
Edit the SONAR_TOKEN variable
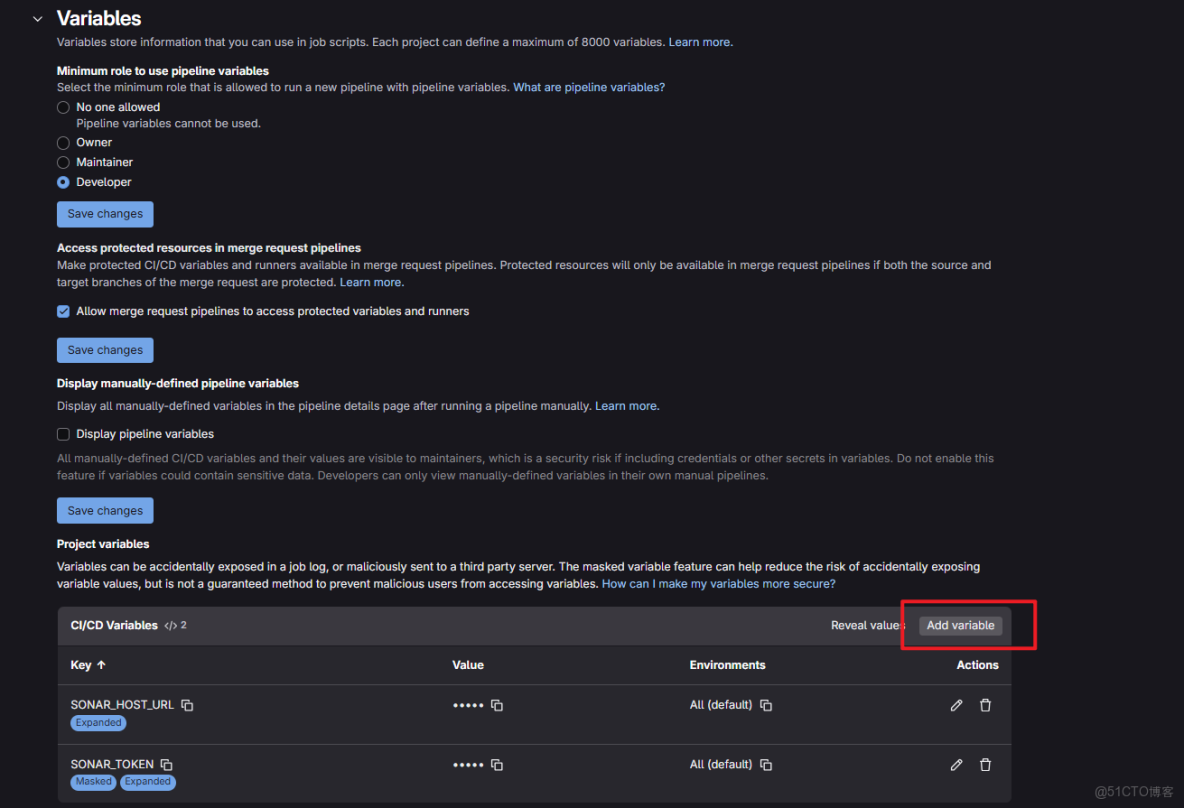tap(956, 764)
